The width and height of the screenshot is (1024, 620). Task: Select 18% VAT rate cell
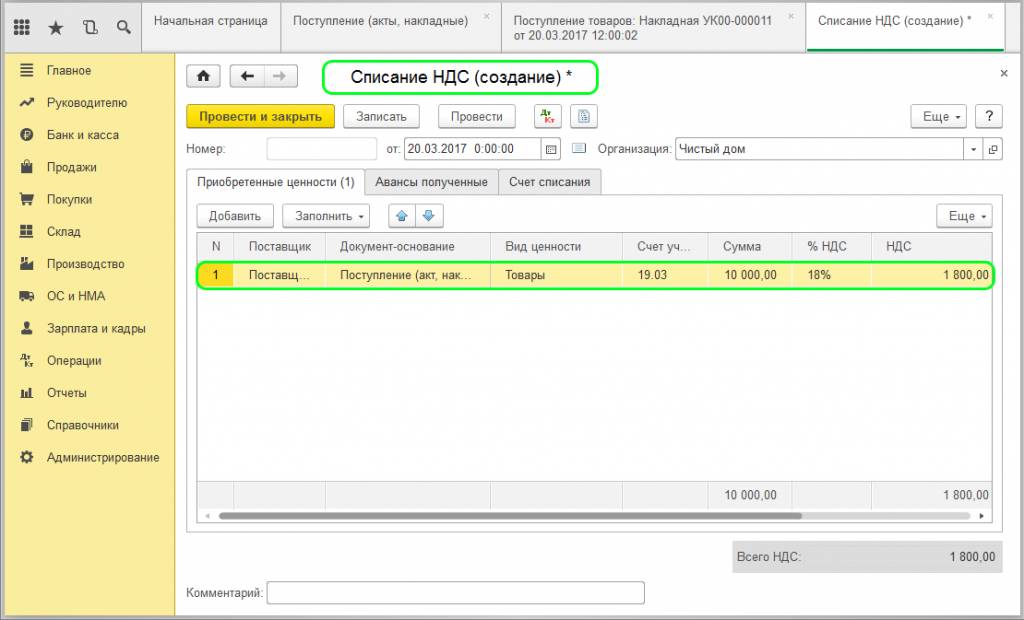pos(831,275)
